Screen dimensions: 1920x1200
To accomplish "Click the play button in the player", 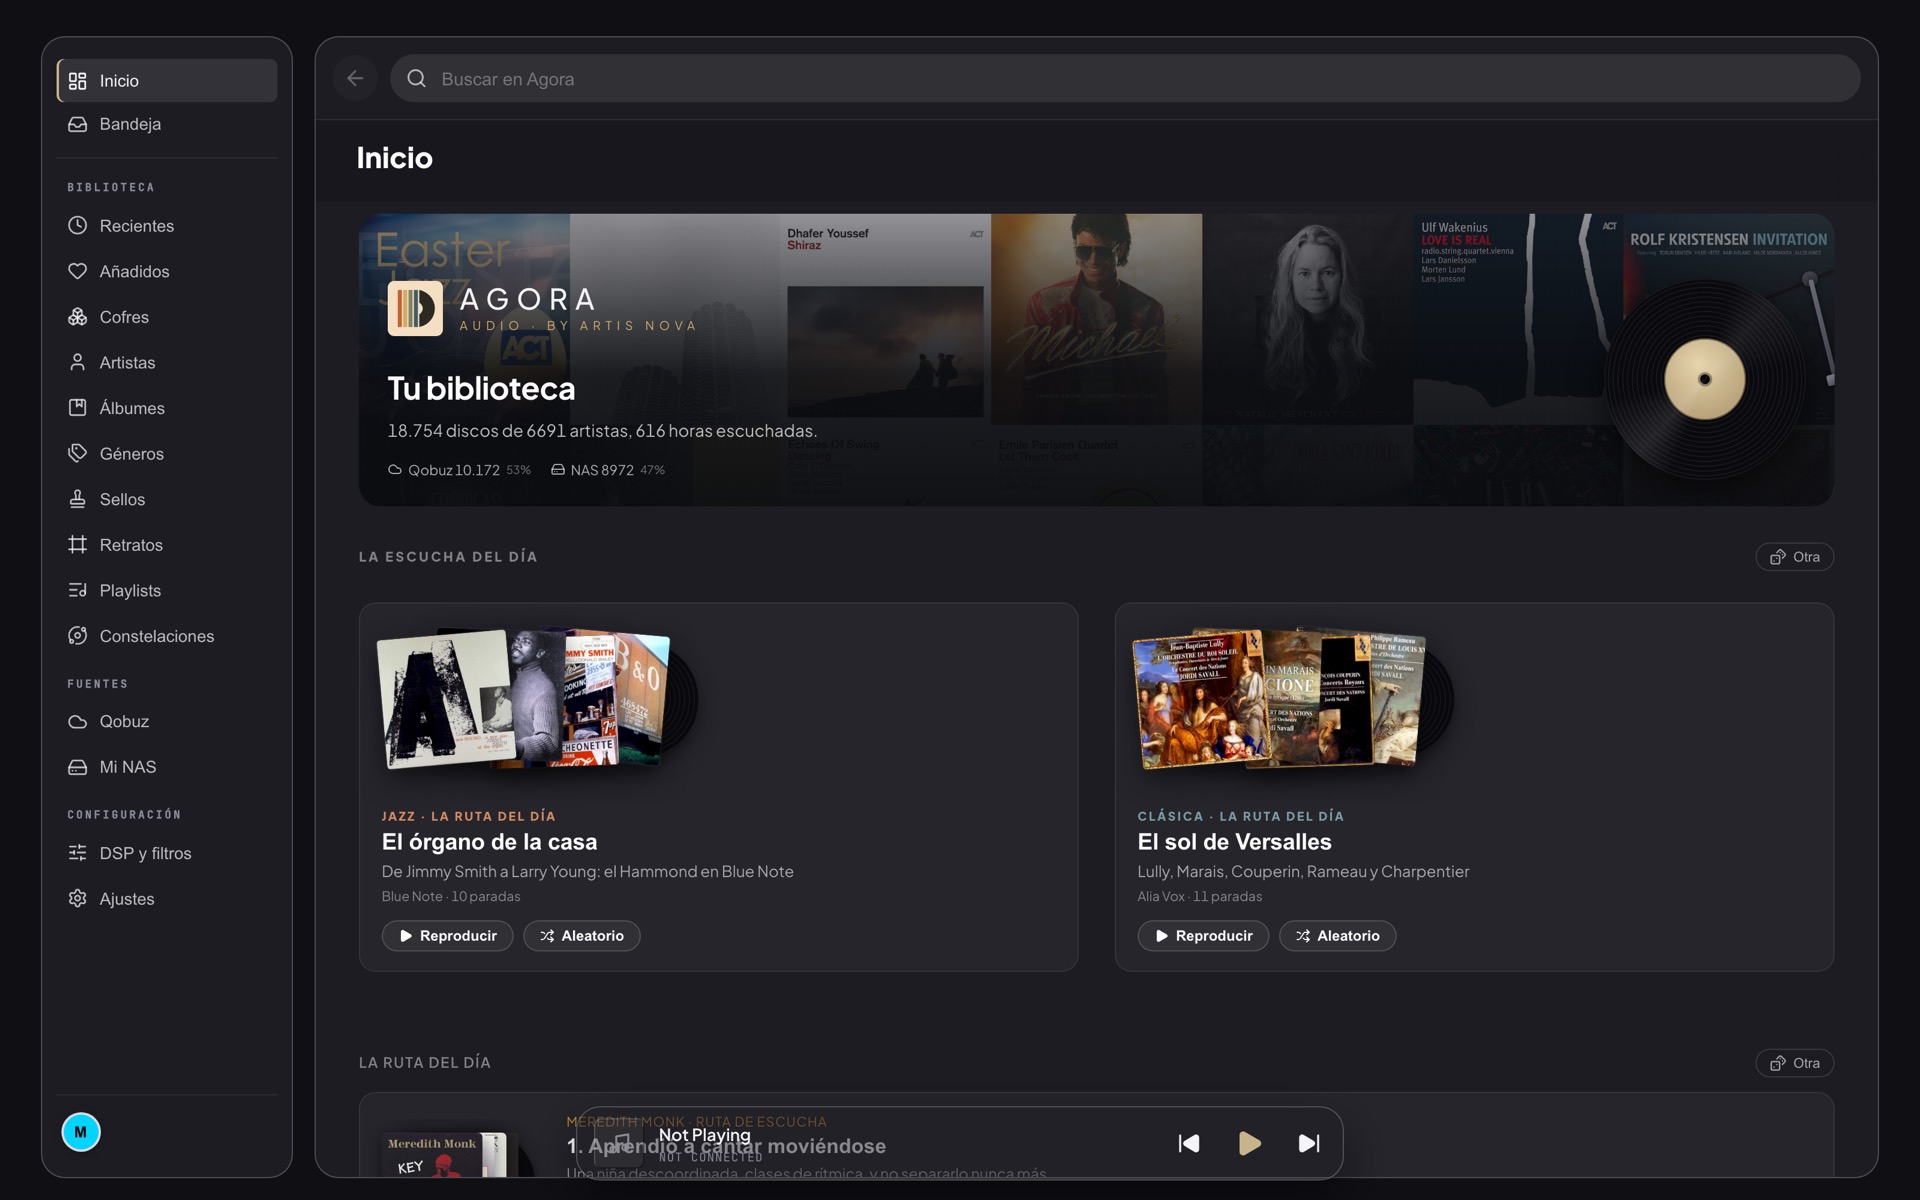I will (x=1249, y=1143).
